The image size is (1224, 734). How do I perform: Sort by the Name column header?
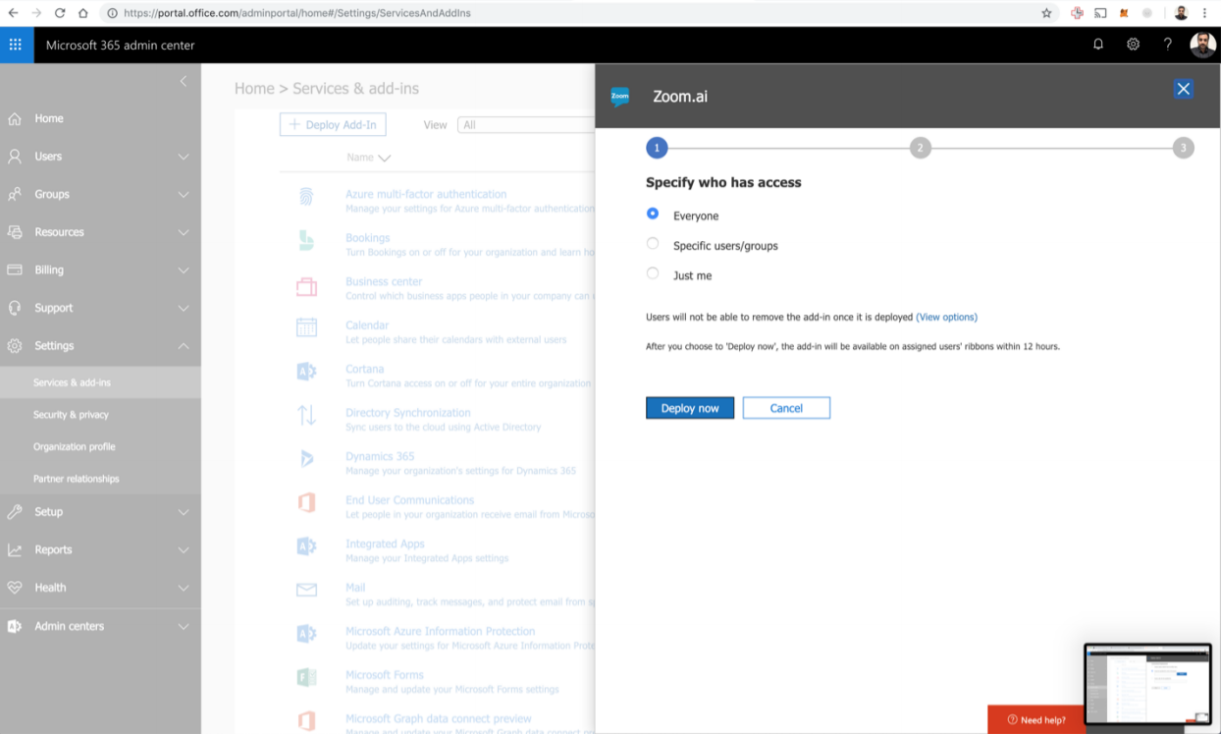368,158
